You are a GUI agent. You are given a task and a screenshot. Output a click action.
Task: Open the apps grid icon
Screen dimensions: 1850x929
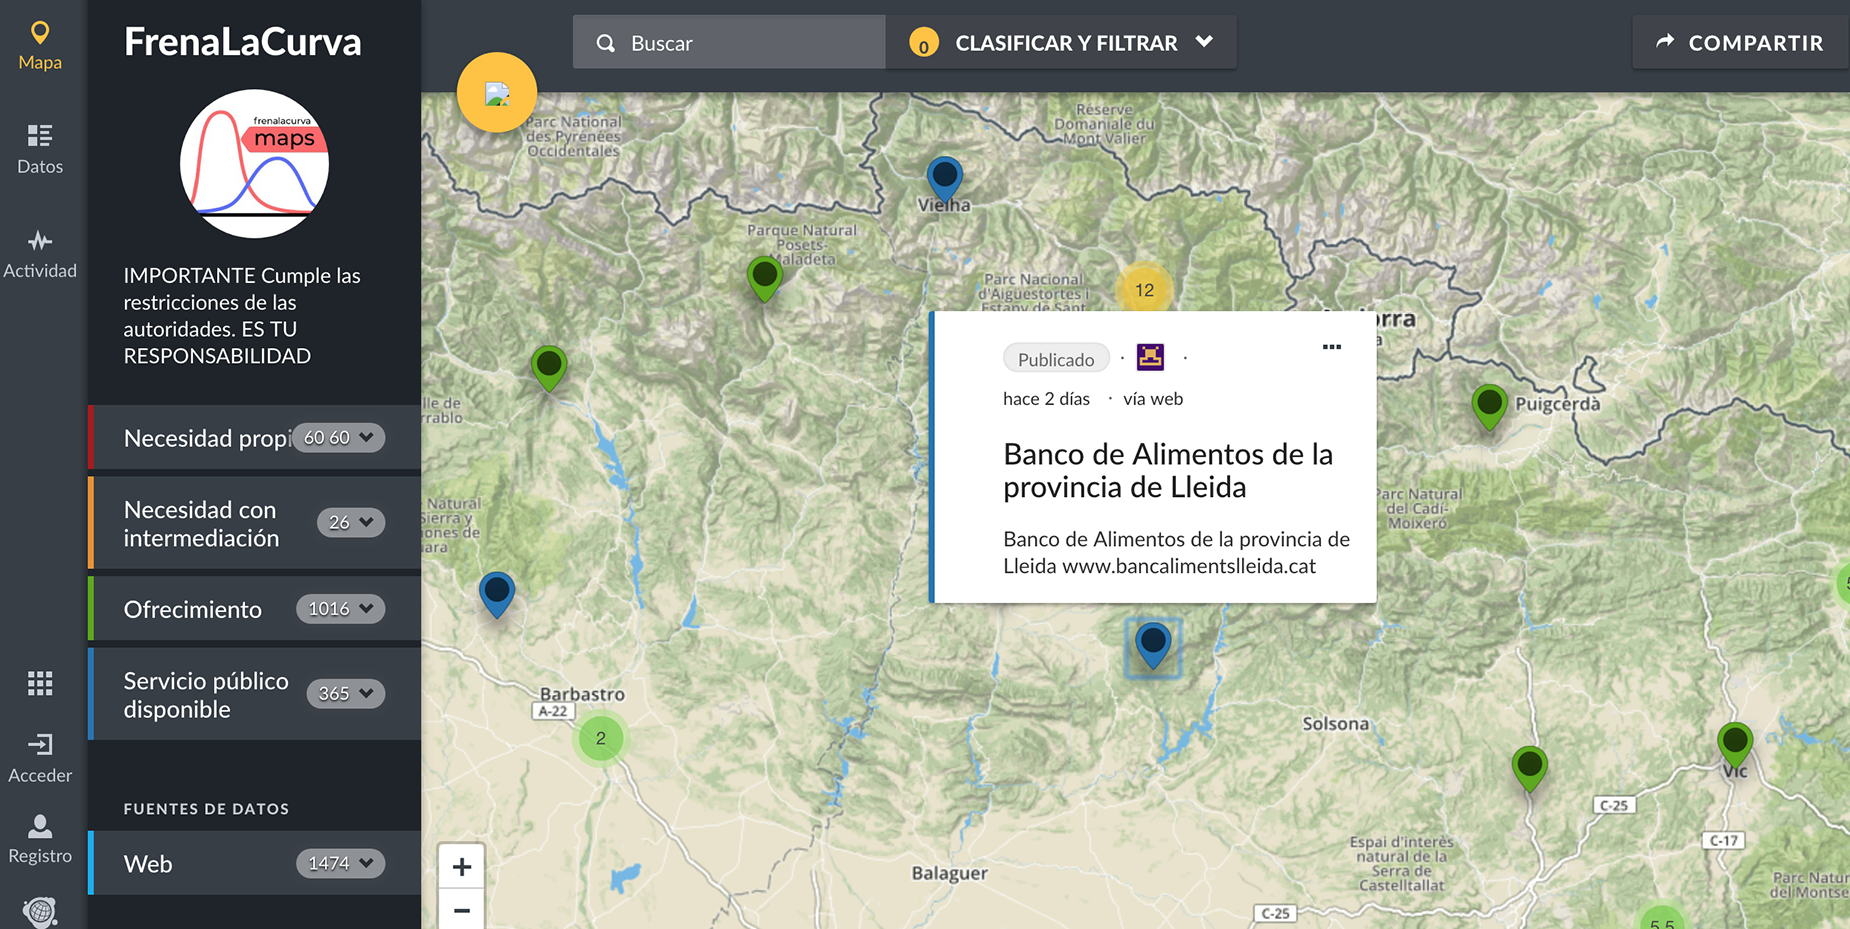tap(40, 683)
